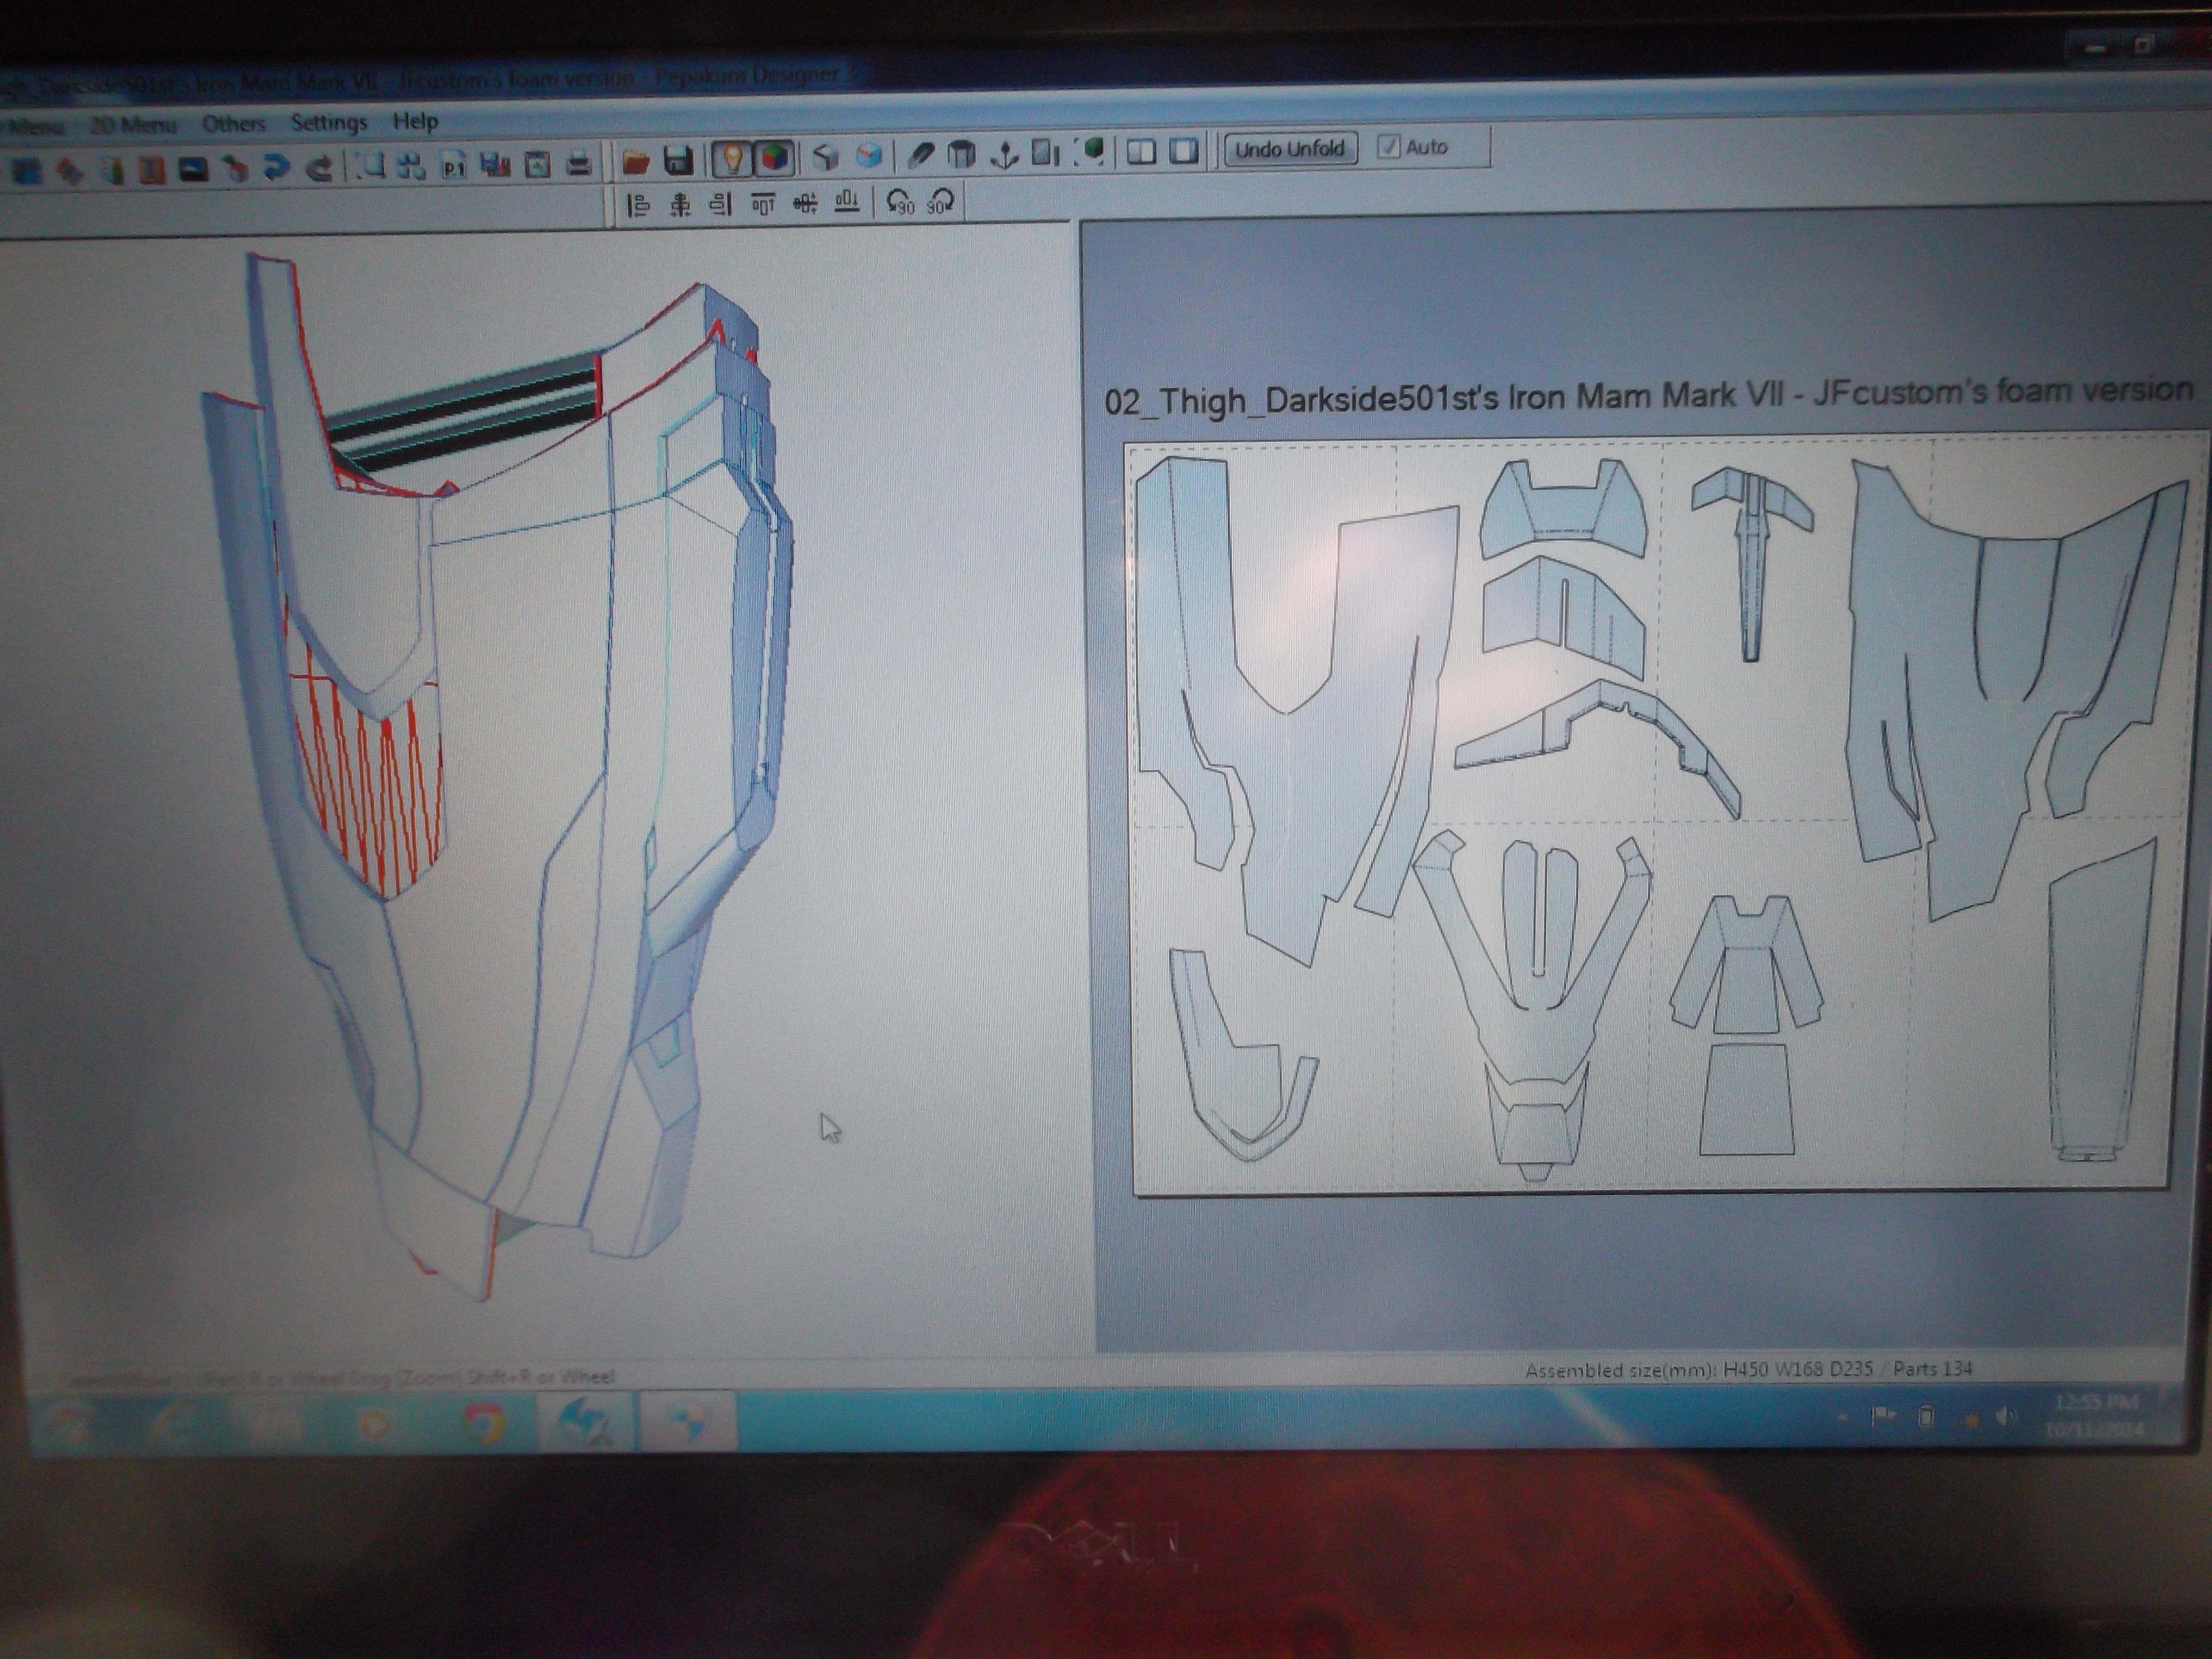Click the Action Center flag tray icon
Screen dimensions: 2212x1659
point(1883,1416)
